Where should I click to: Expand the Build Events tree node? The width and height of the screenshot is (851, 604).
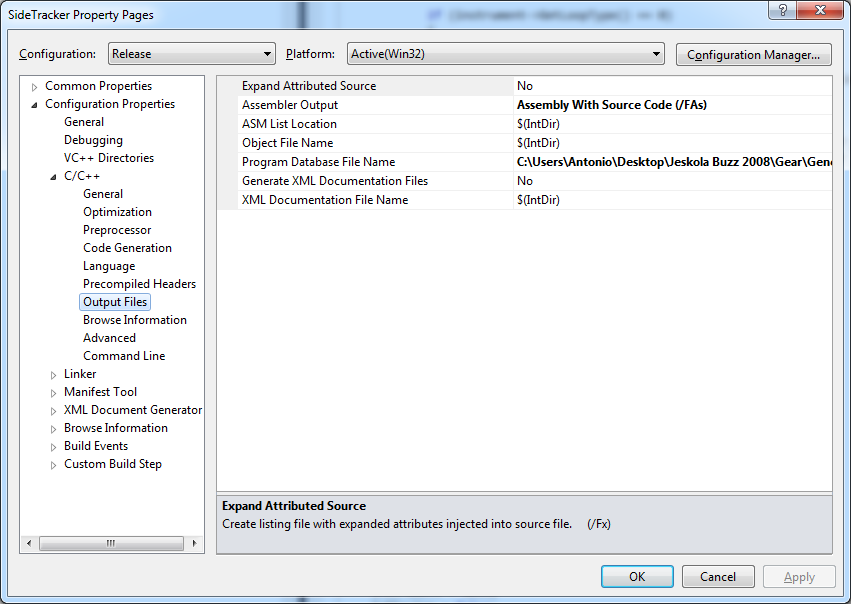pyautogui.click(x=53, y=447)
